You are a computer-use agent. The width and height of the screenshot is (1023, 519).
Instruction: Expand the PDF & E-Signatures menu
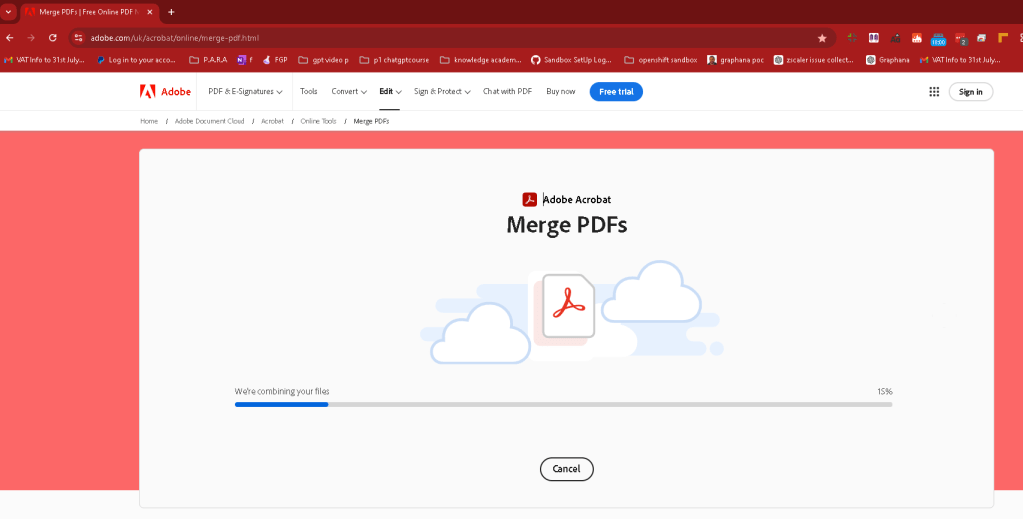[245, 91]
